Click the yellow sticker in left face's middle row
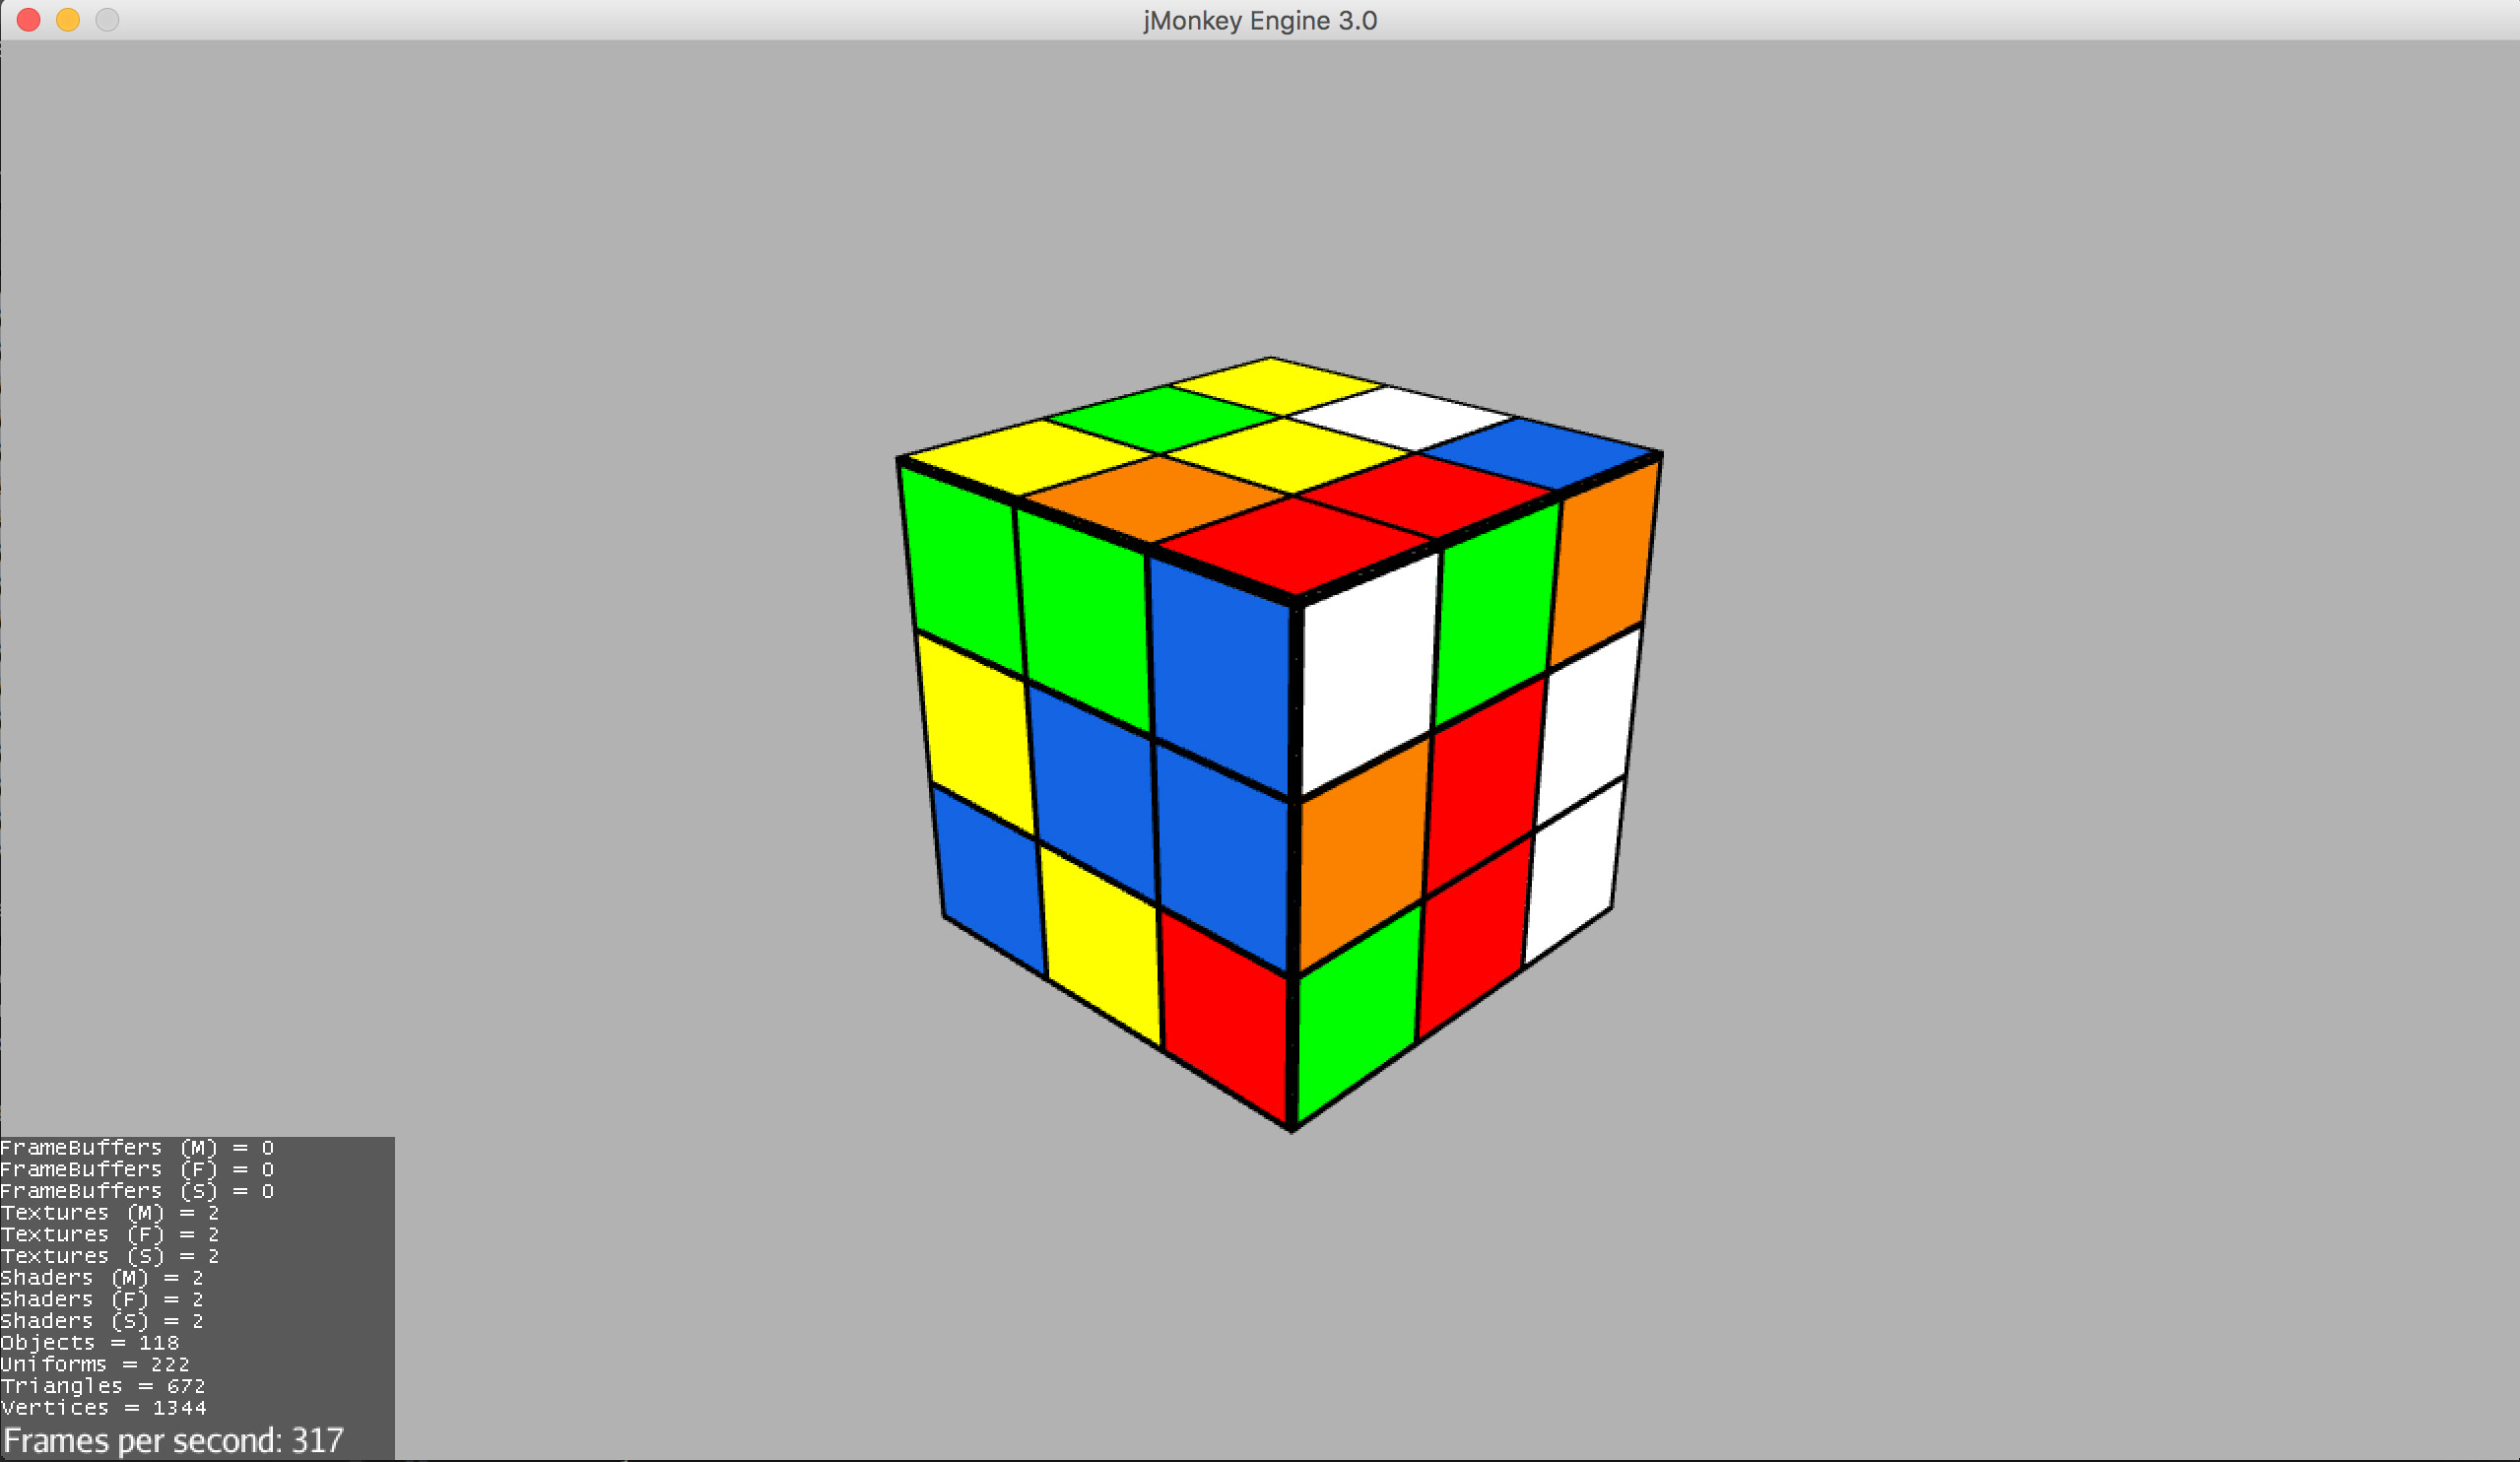The height and width of the screenshot is (1462, 2520). (x=976, y=734)
